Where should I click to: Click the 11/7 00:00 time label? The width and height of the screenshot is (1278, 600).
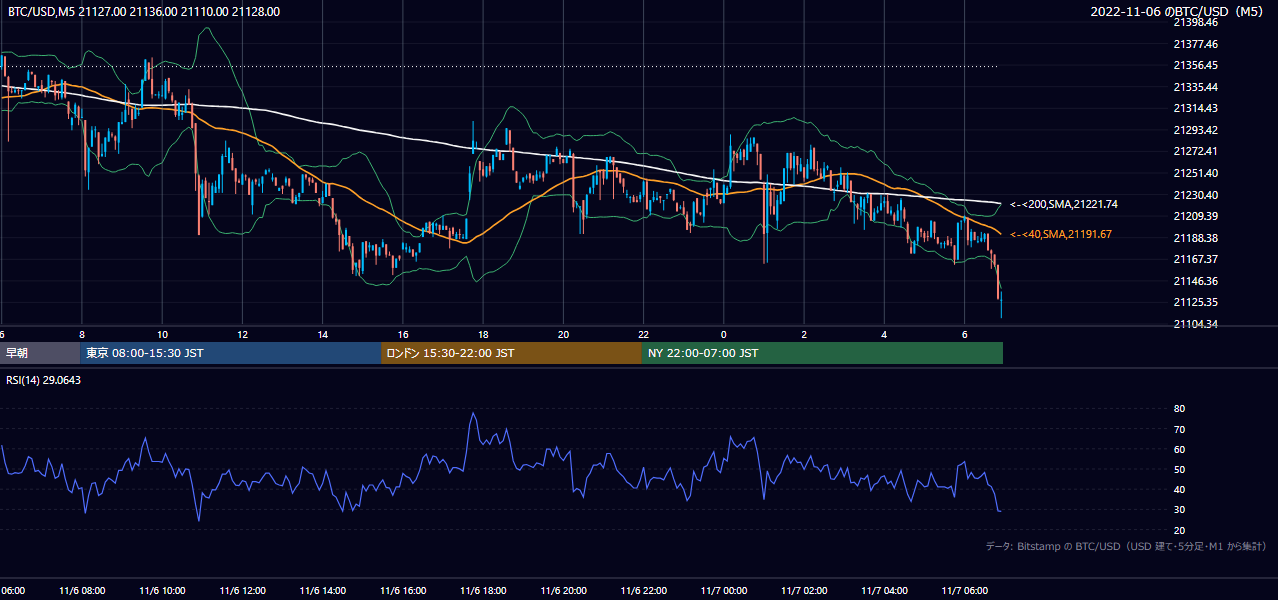tap(723, 590)
